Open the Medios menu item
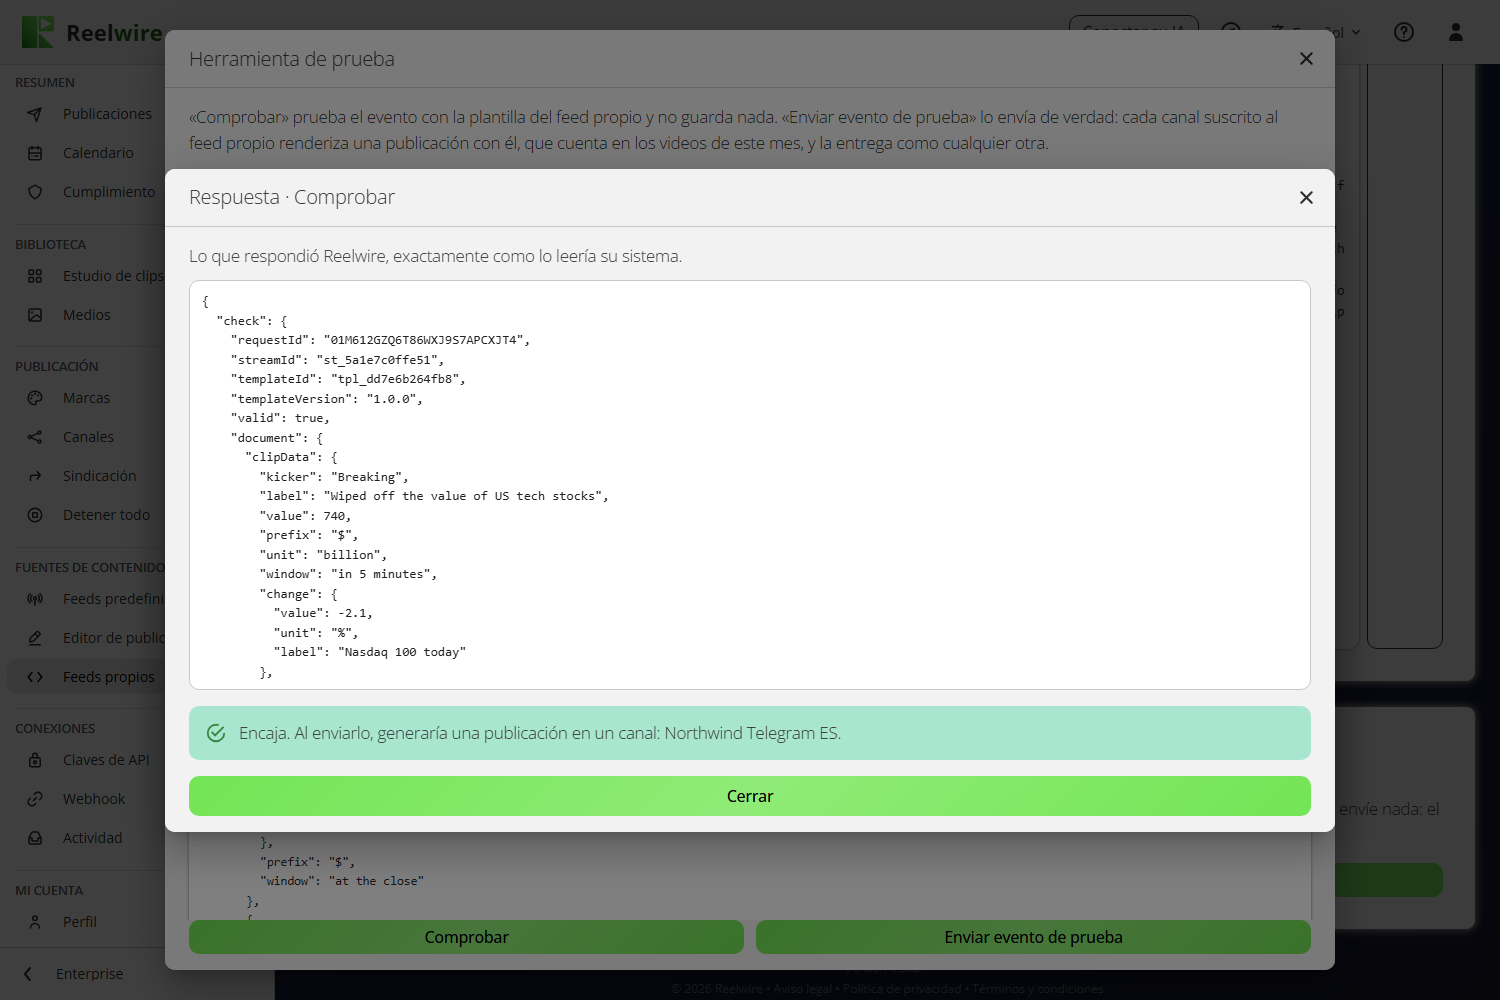 (87, 315)
